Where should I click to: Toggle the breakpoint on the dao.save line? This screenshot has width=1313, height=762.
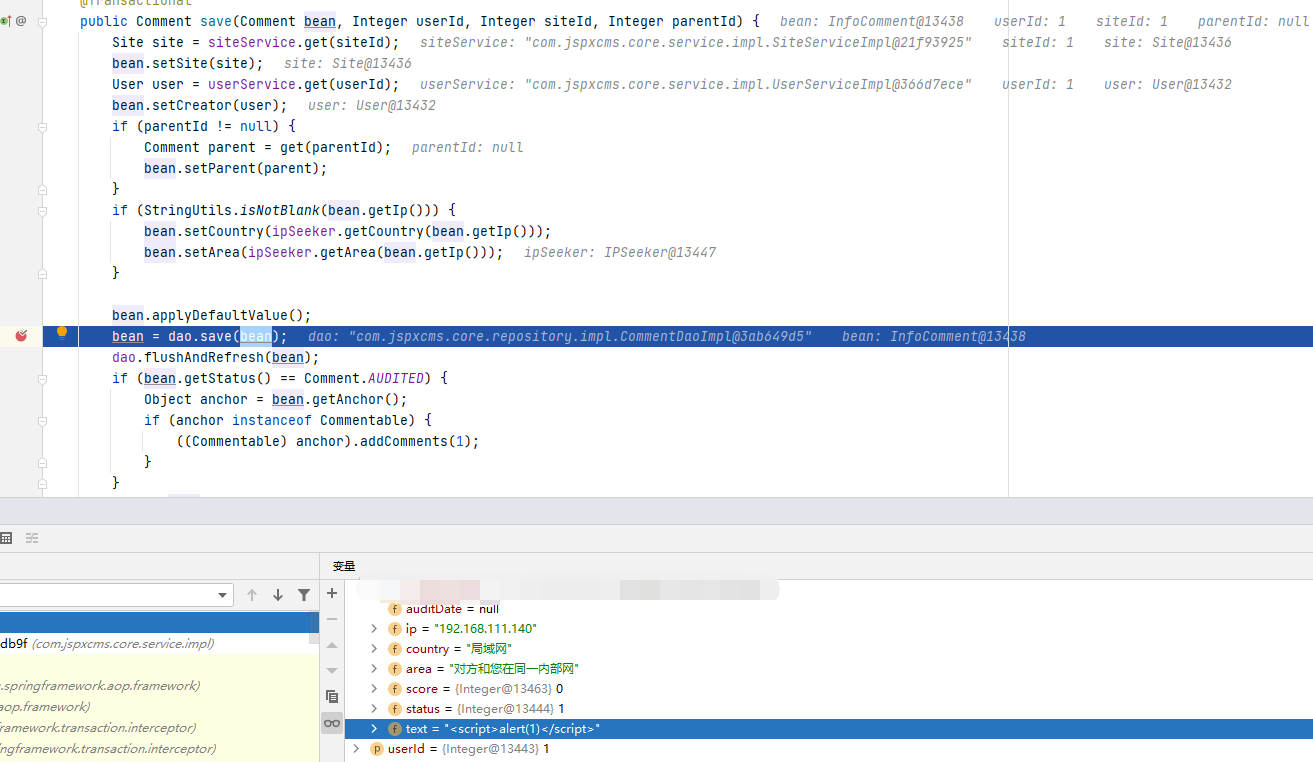tap(21, 336)
